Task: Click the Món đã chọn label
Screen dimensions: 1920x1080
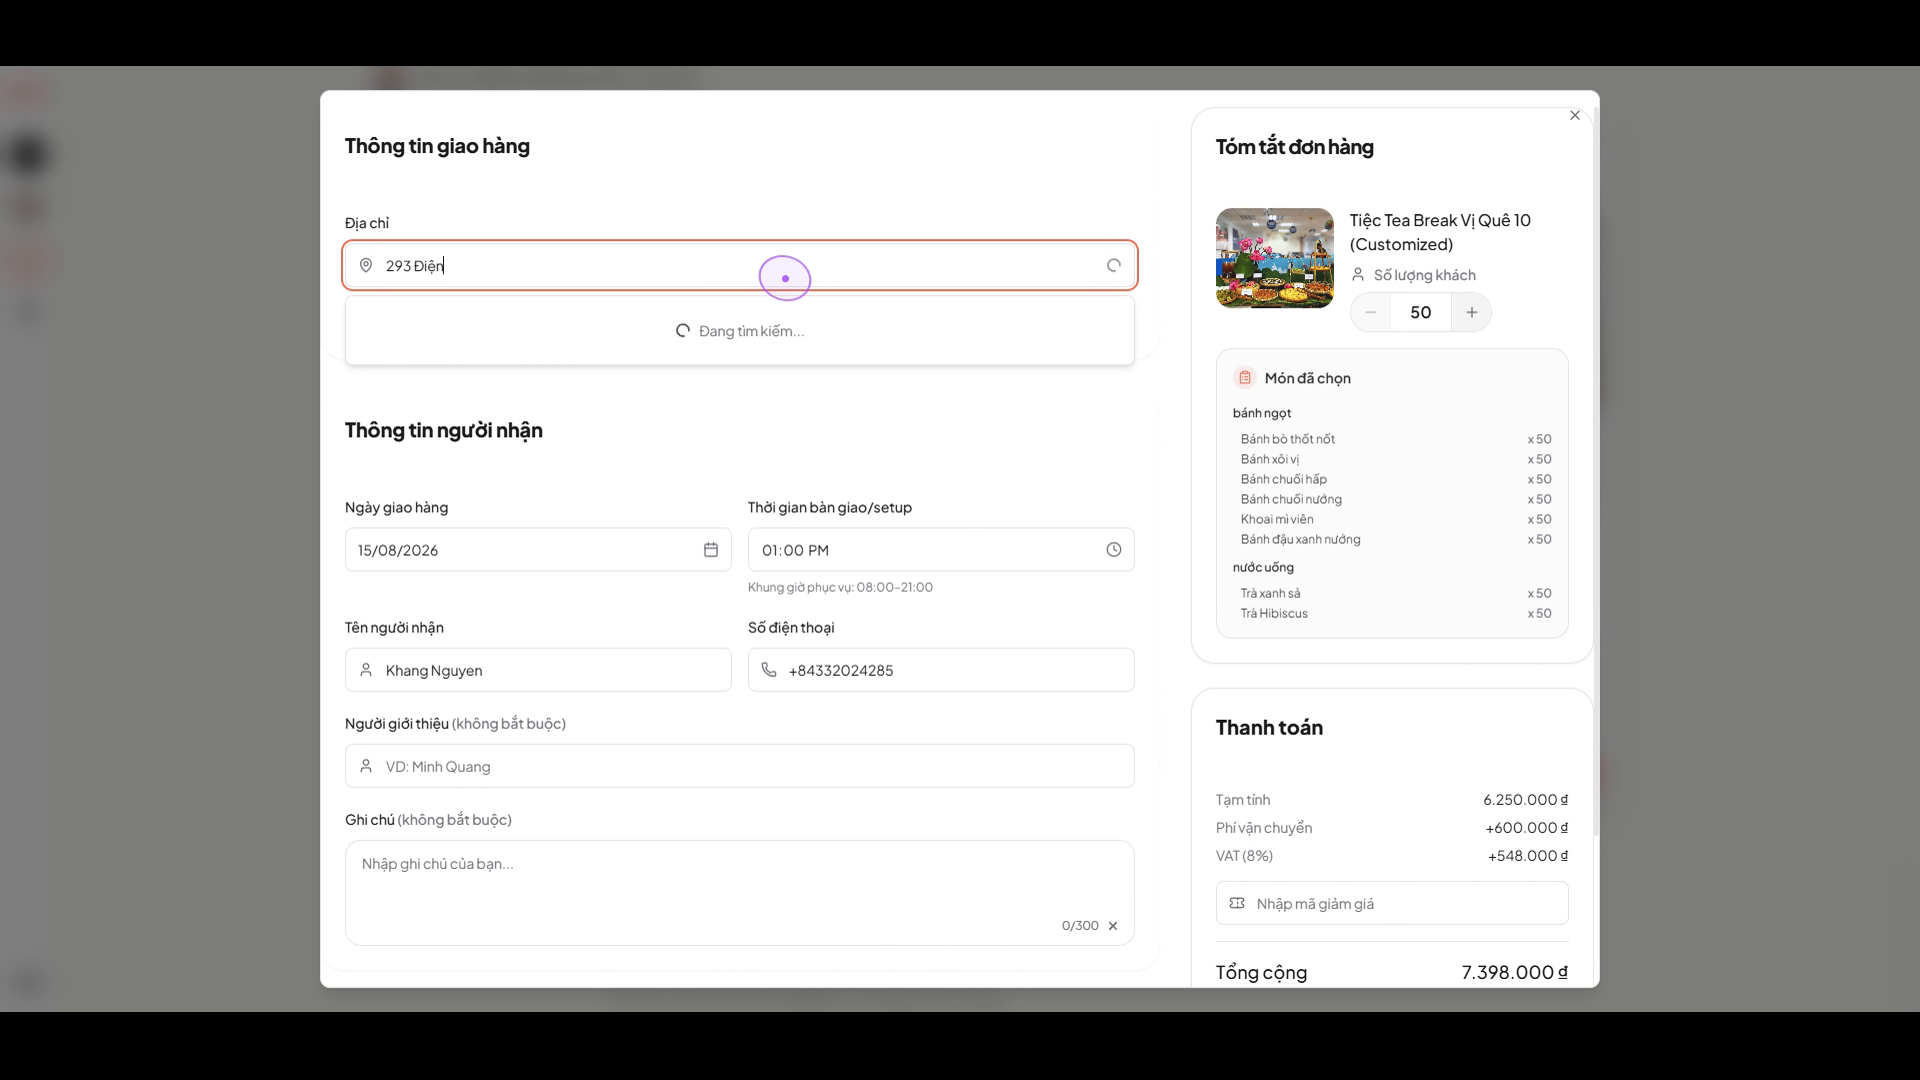Action: pyautogui.click(x=1308, y=378)
